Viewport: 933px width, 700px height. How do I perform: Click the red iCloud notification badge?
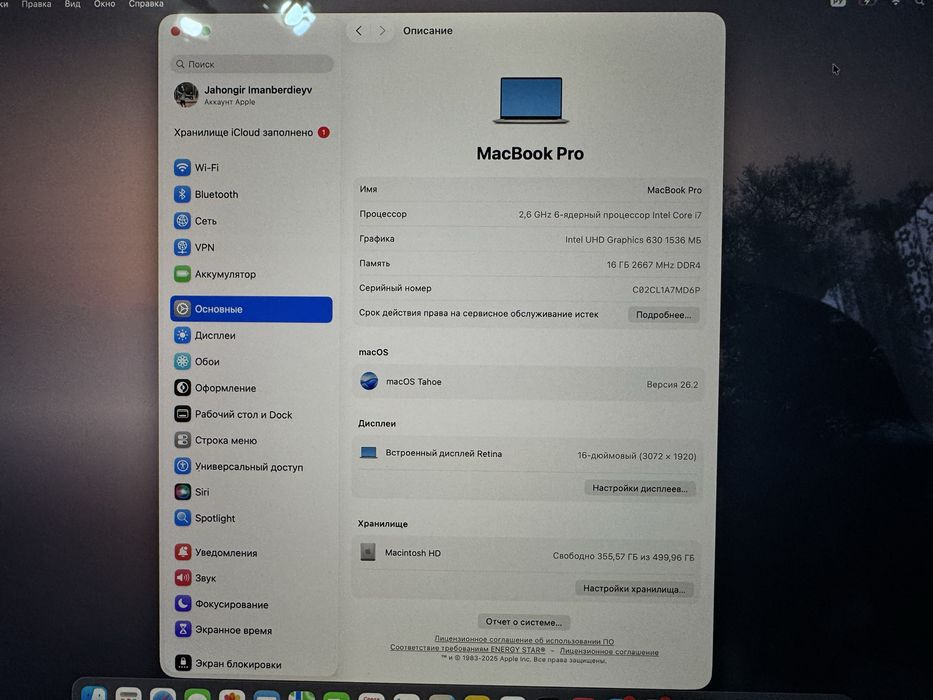pos(324,133)
